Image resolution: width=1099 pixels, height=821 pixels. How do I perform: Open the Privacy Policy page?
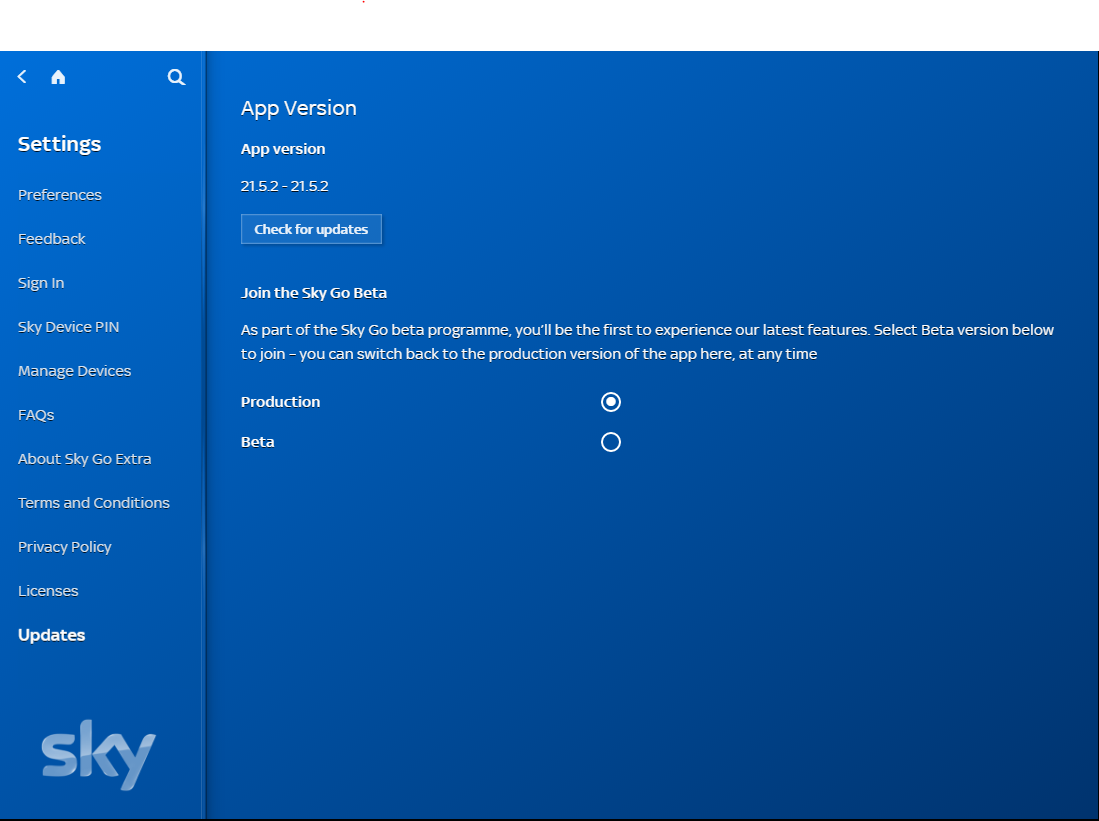click(65, 547)
